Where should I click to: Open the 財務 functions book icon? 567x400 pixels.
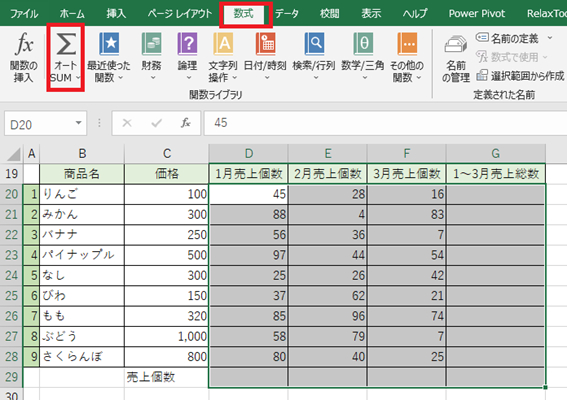pos(151,43)
